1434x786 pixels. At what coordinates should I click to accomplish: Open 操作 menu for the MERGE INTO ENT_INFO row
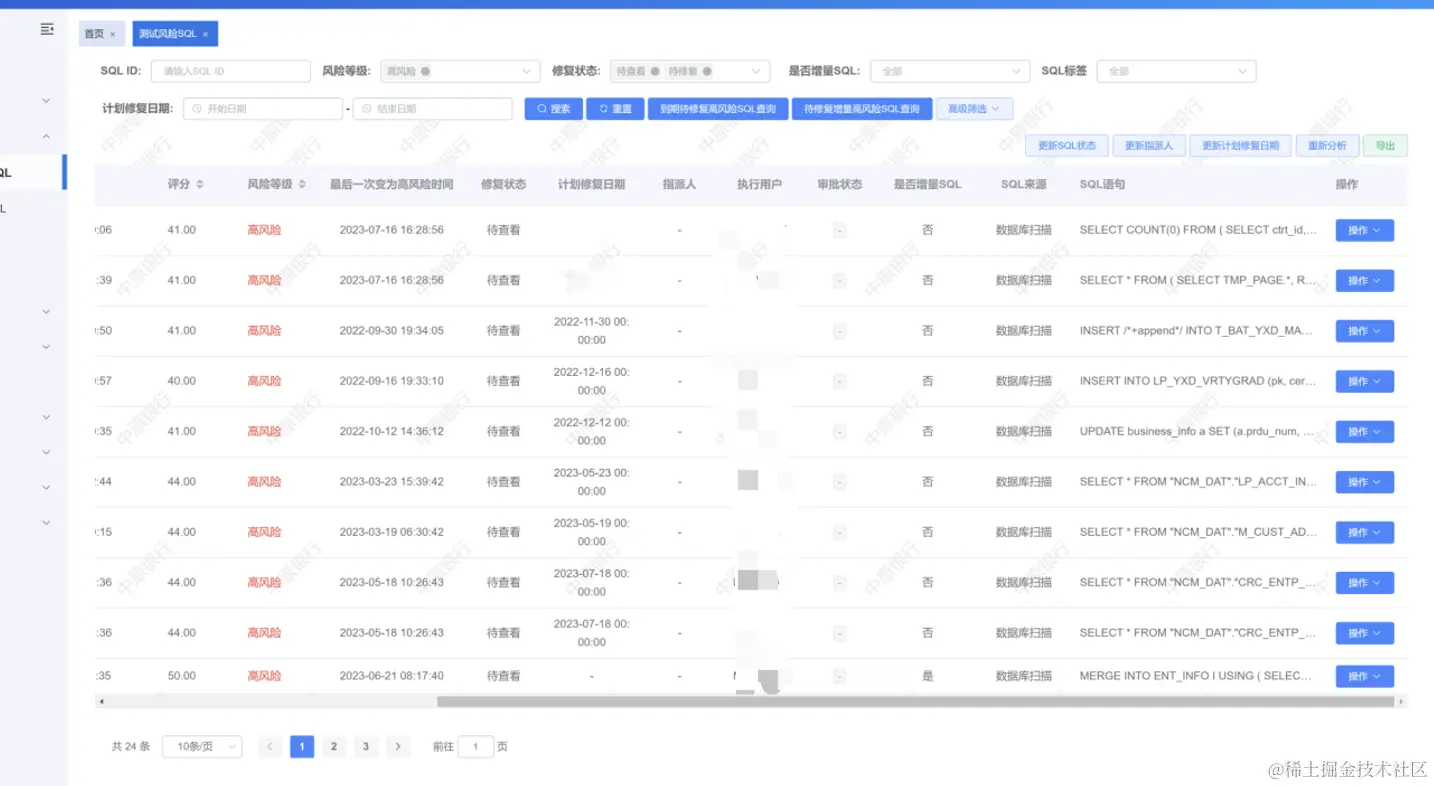click(1364, 676)
